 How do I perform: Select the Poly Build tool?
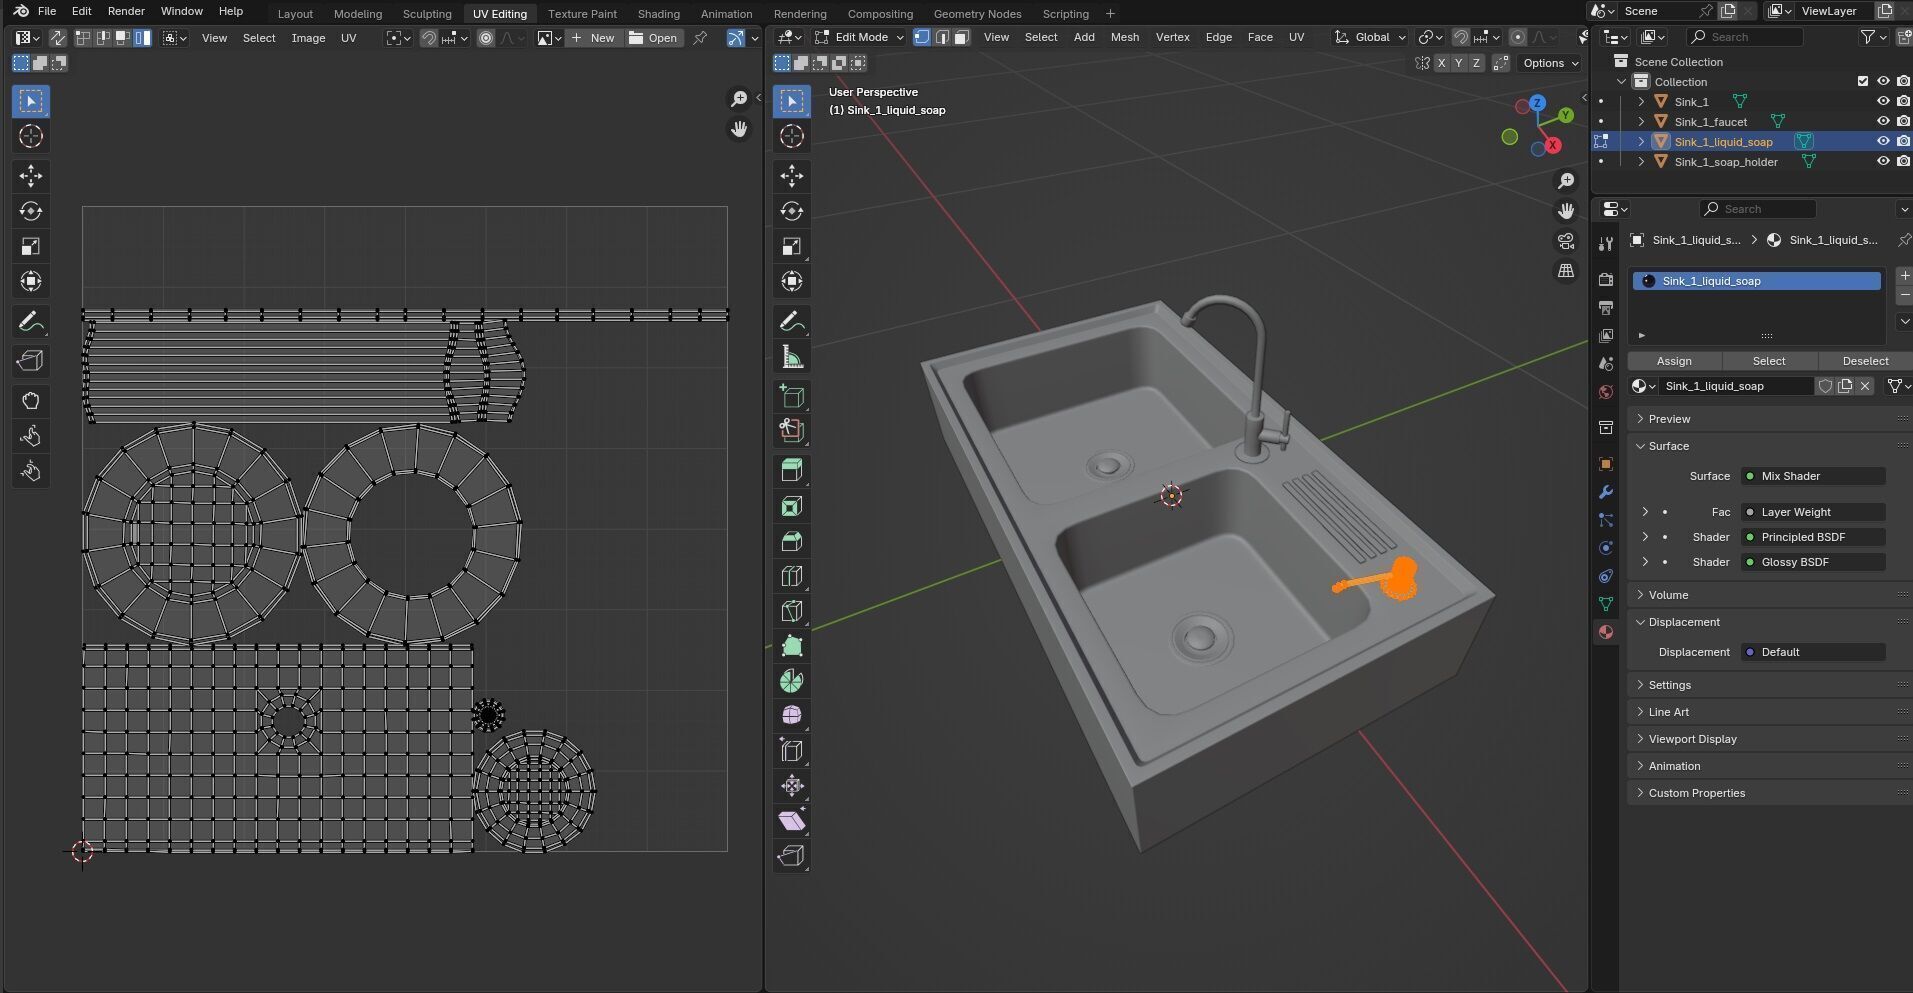pos(792,646)
